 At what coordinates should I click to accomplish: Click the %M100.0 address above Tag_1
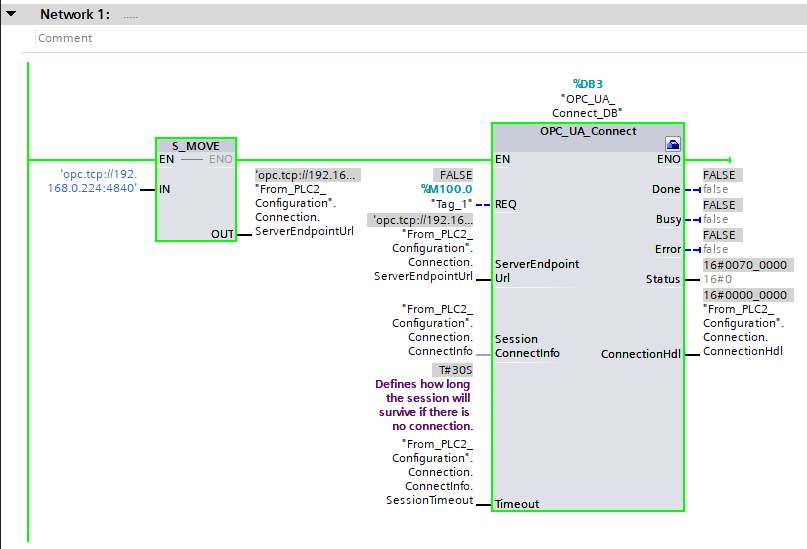(x=446, y=189)
